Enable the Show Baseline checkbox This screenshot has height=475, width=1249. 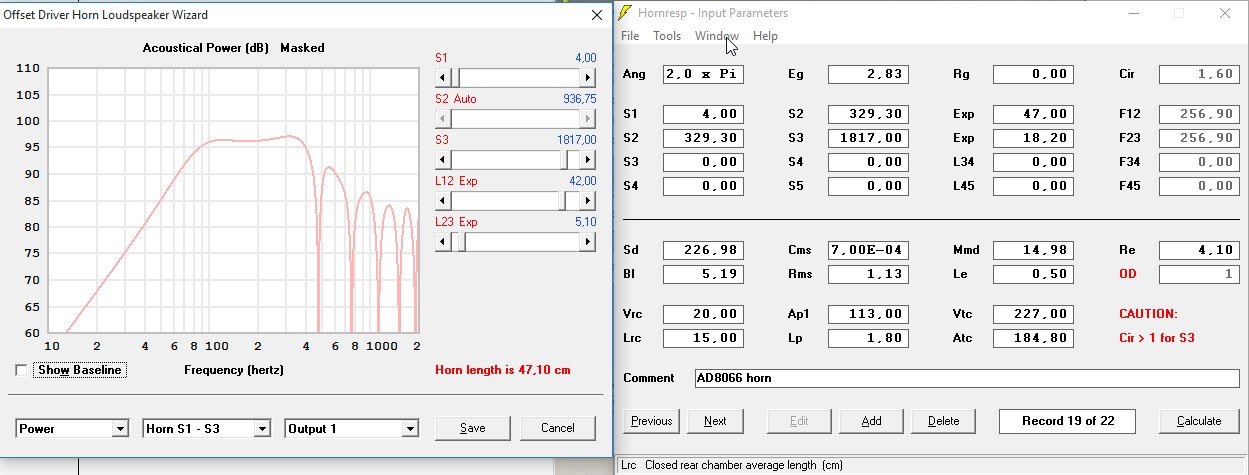pyautogui.click(x=22, y=370)
